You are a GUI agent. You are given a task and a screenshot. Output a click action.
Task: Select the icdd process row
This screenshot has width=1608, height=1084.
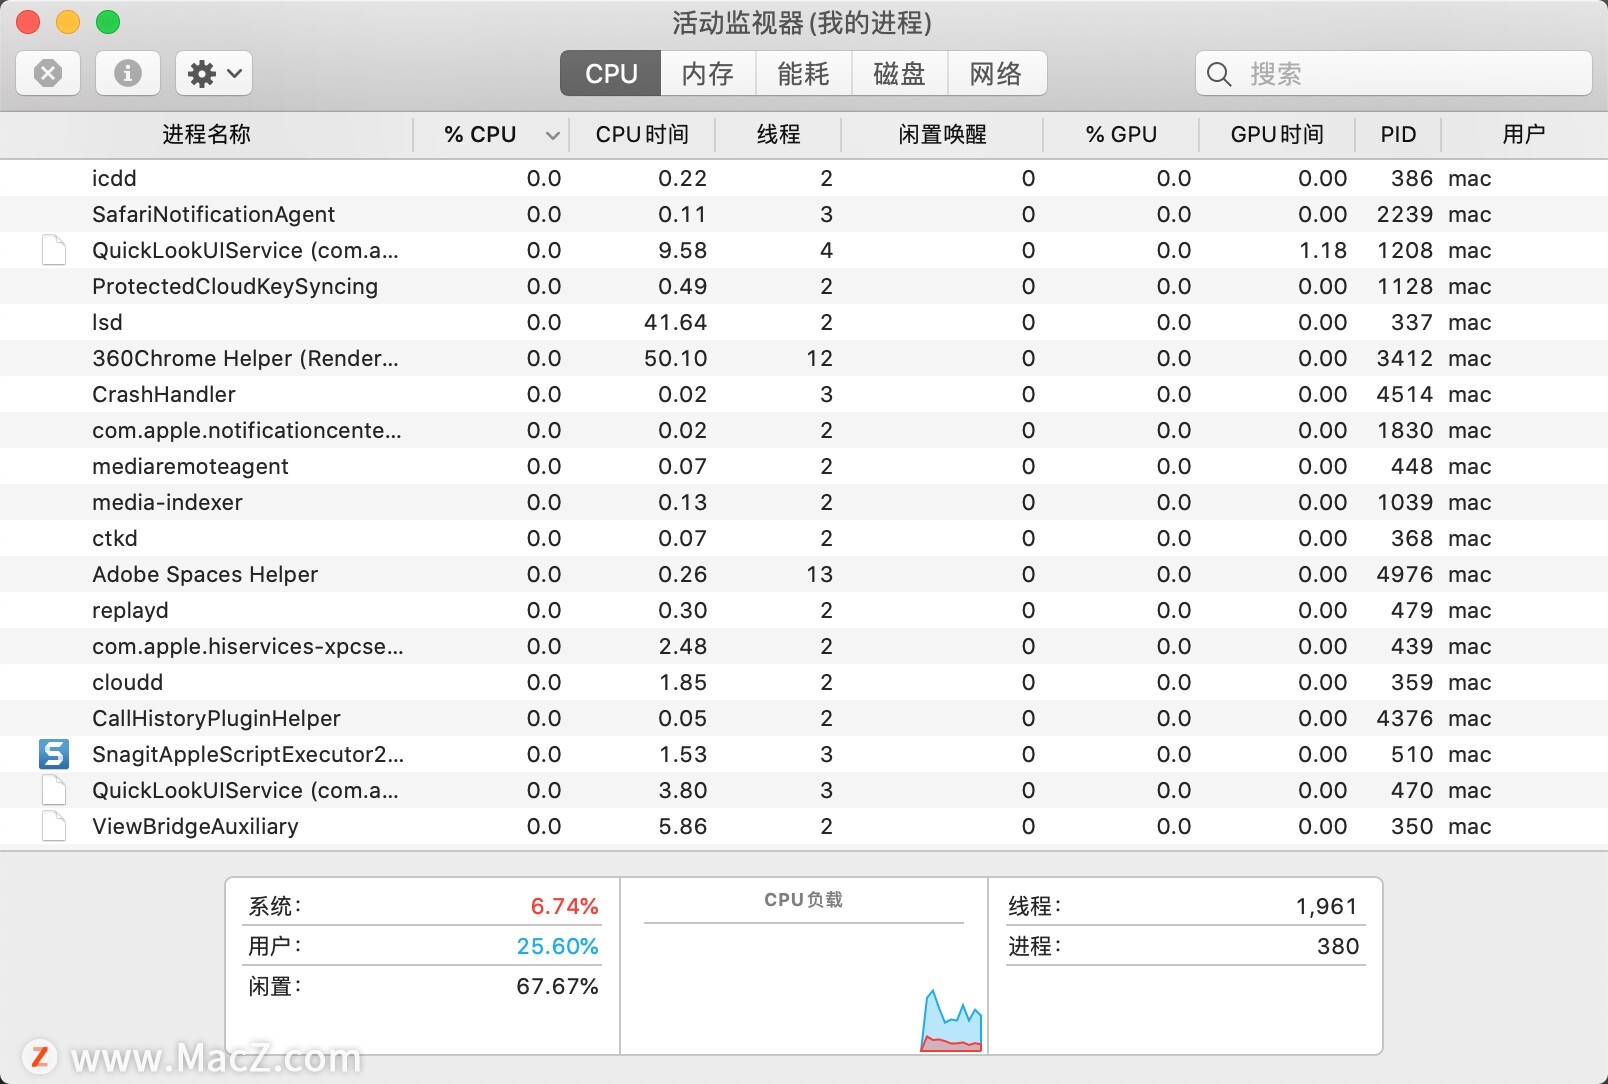[x=804, y=178]
